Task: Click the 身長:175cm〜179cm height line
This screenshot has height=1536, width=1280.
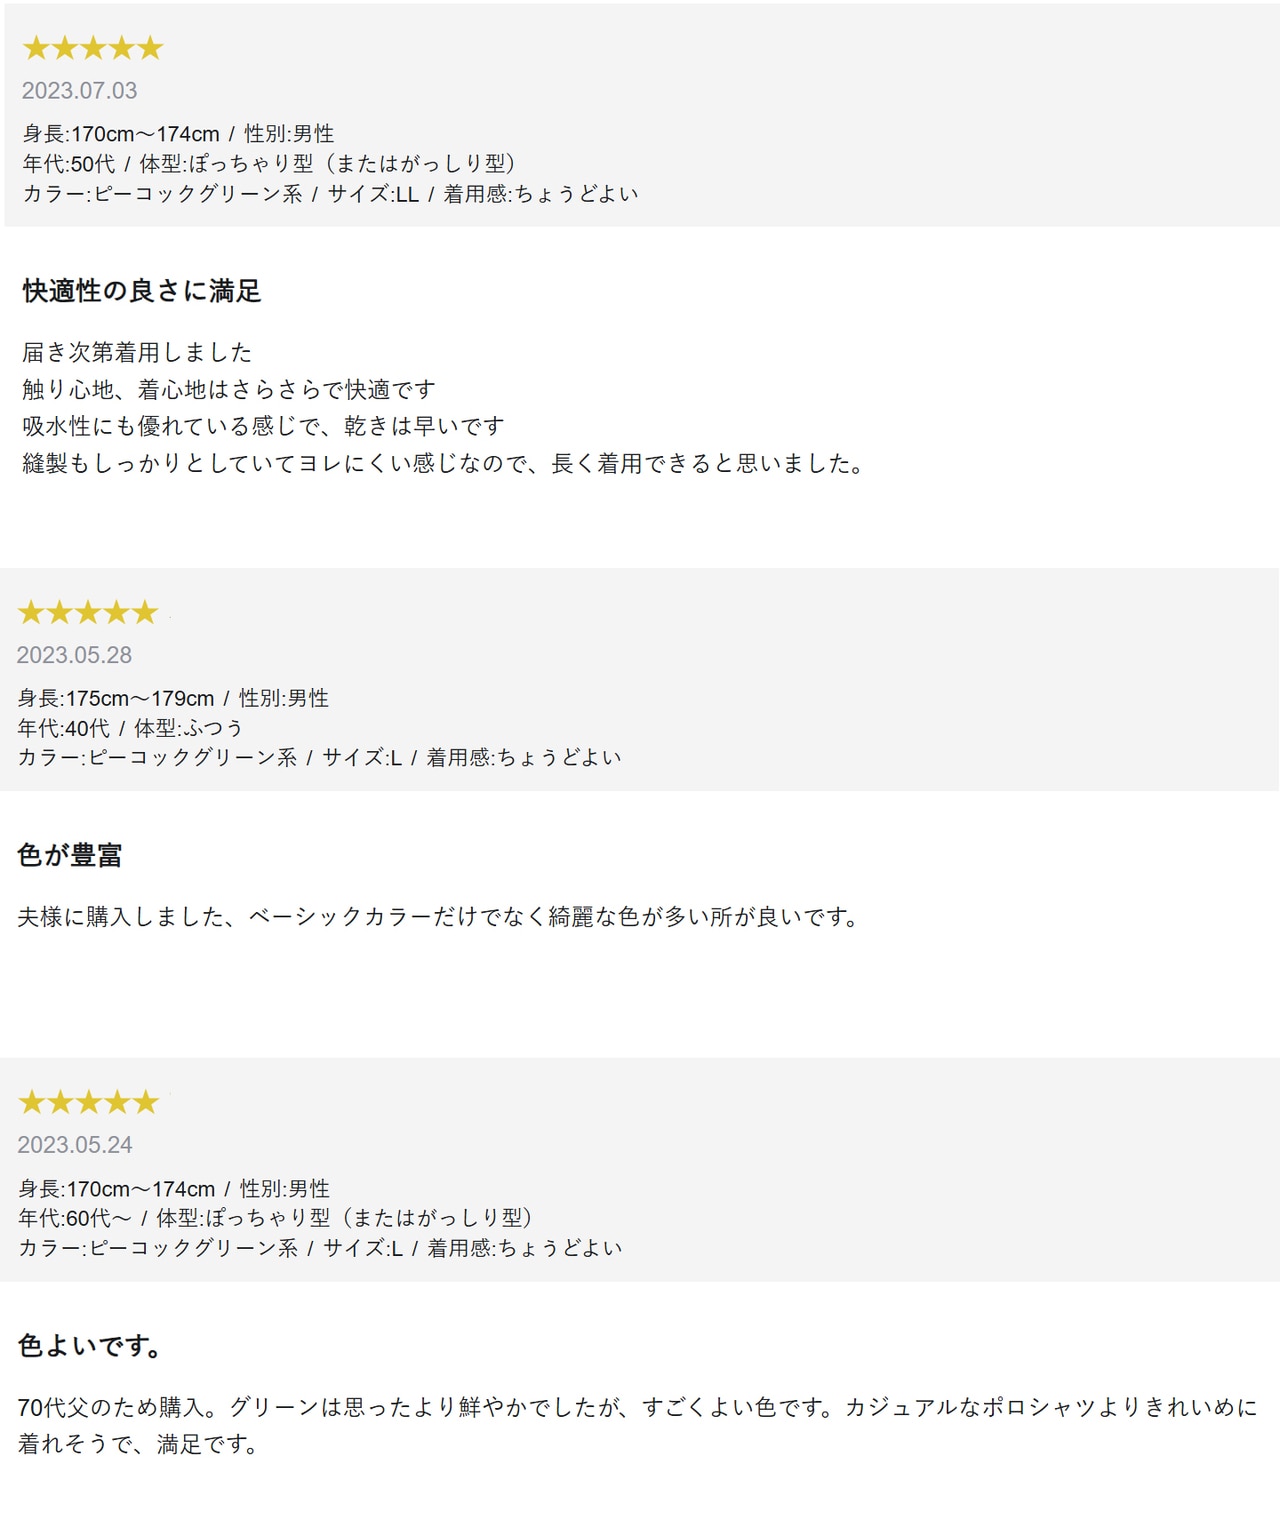Action: click(x=173, y=698)
